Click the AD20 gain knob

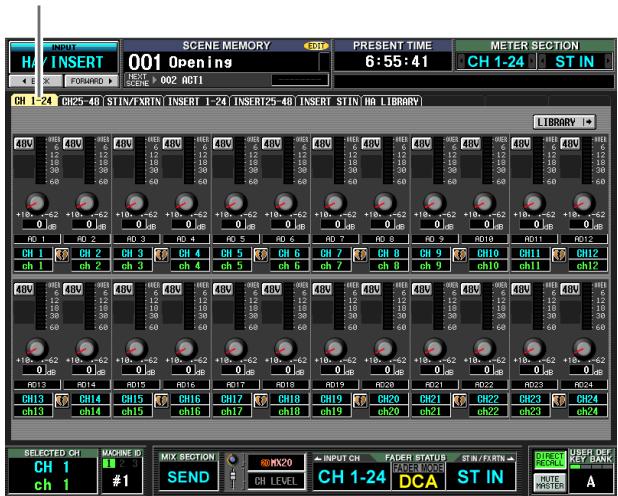pos(385,349)
